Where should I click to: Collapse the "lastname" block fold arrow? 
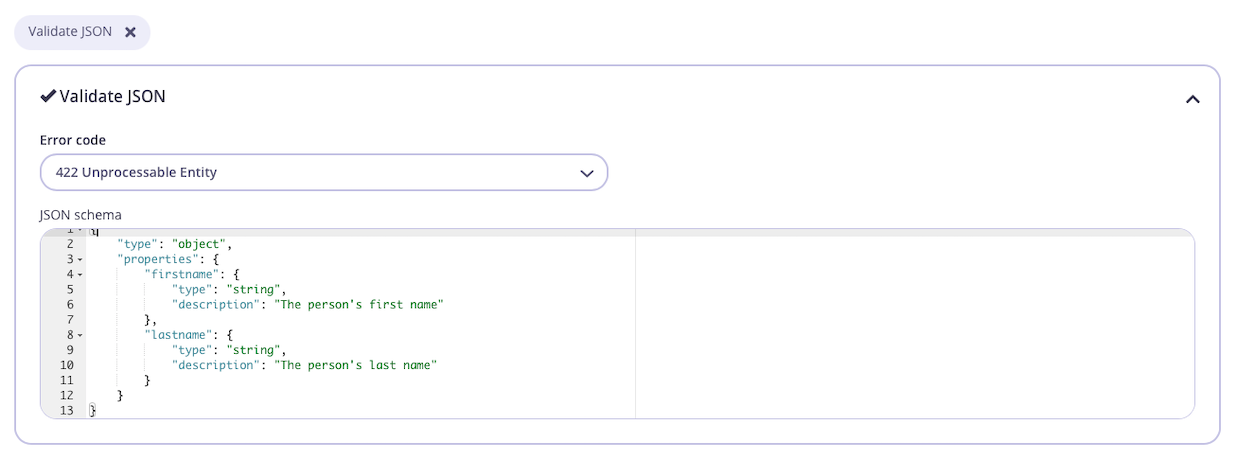pyautogui.click(x=79, y=336)
